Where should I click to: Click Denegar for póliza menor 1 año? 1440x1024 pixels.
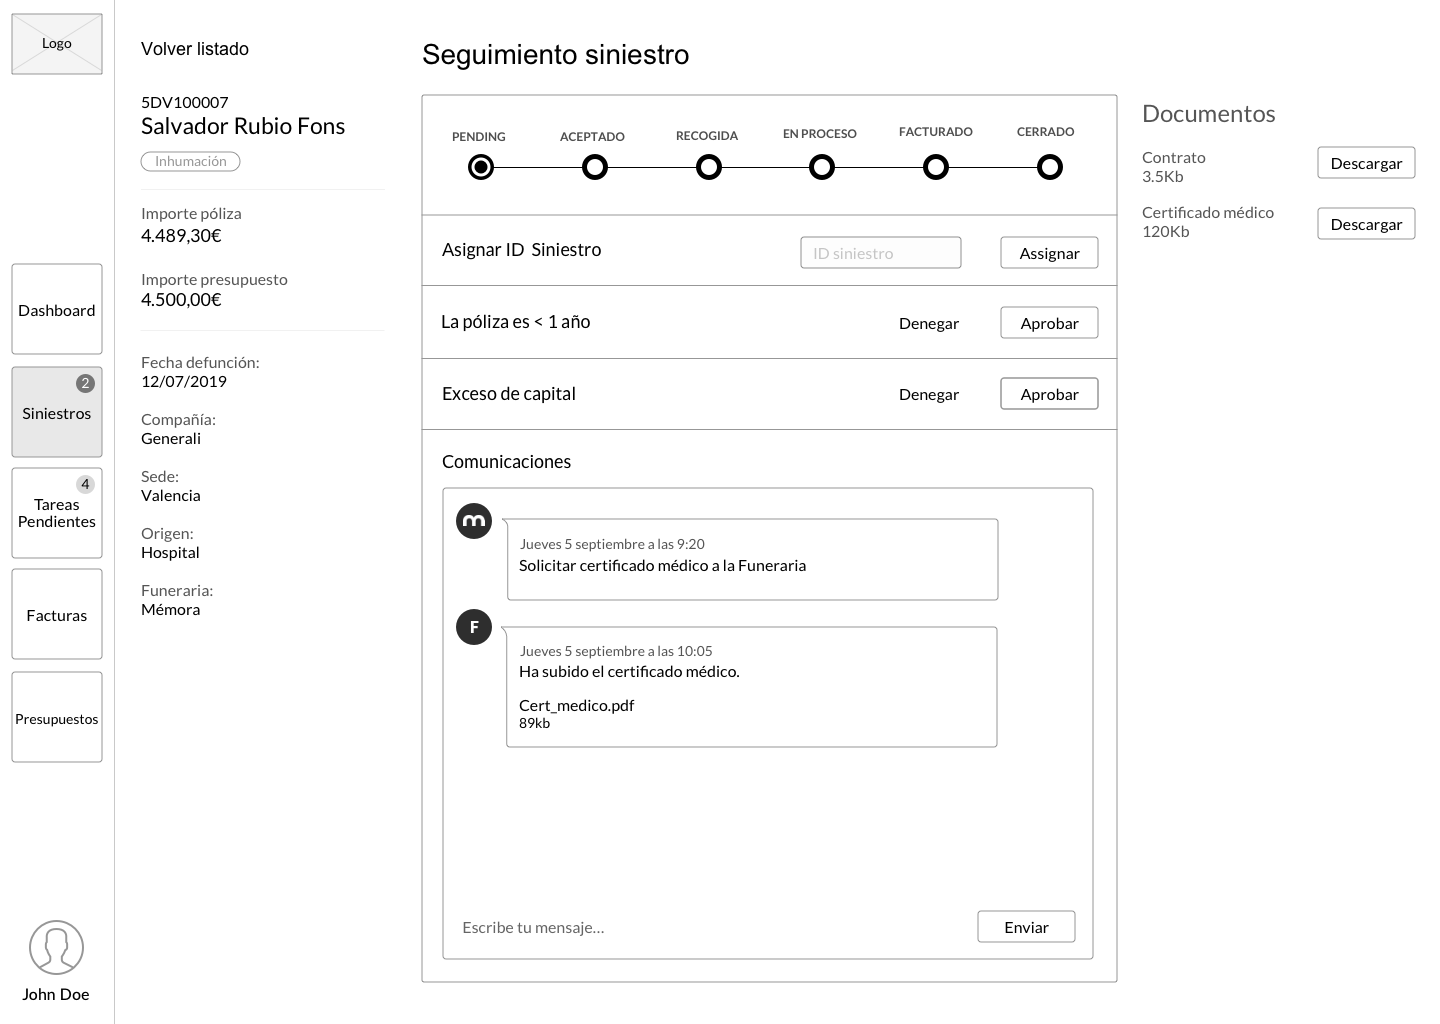click(x=929, y=323)
